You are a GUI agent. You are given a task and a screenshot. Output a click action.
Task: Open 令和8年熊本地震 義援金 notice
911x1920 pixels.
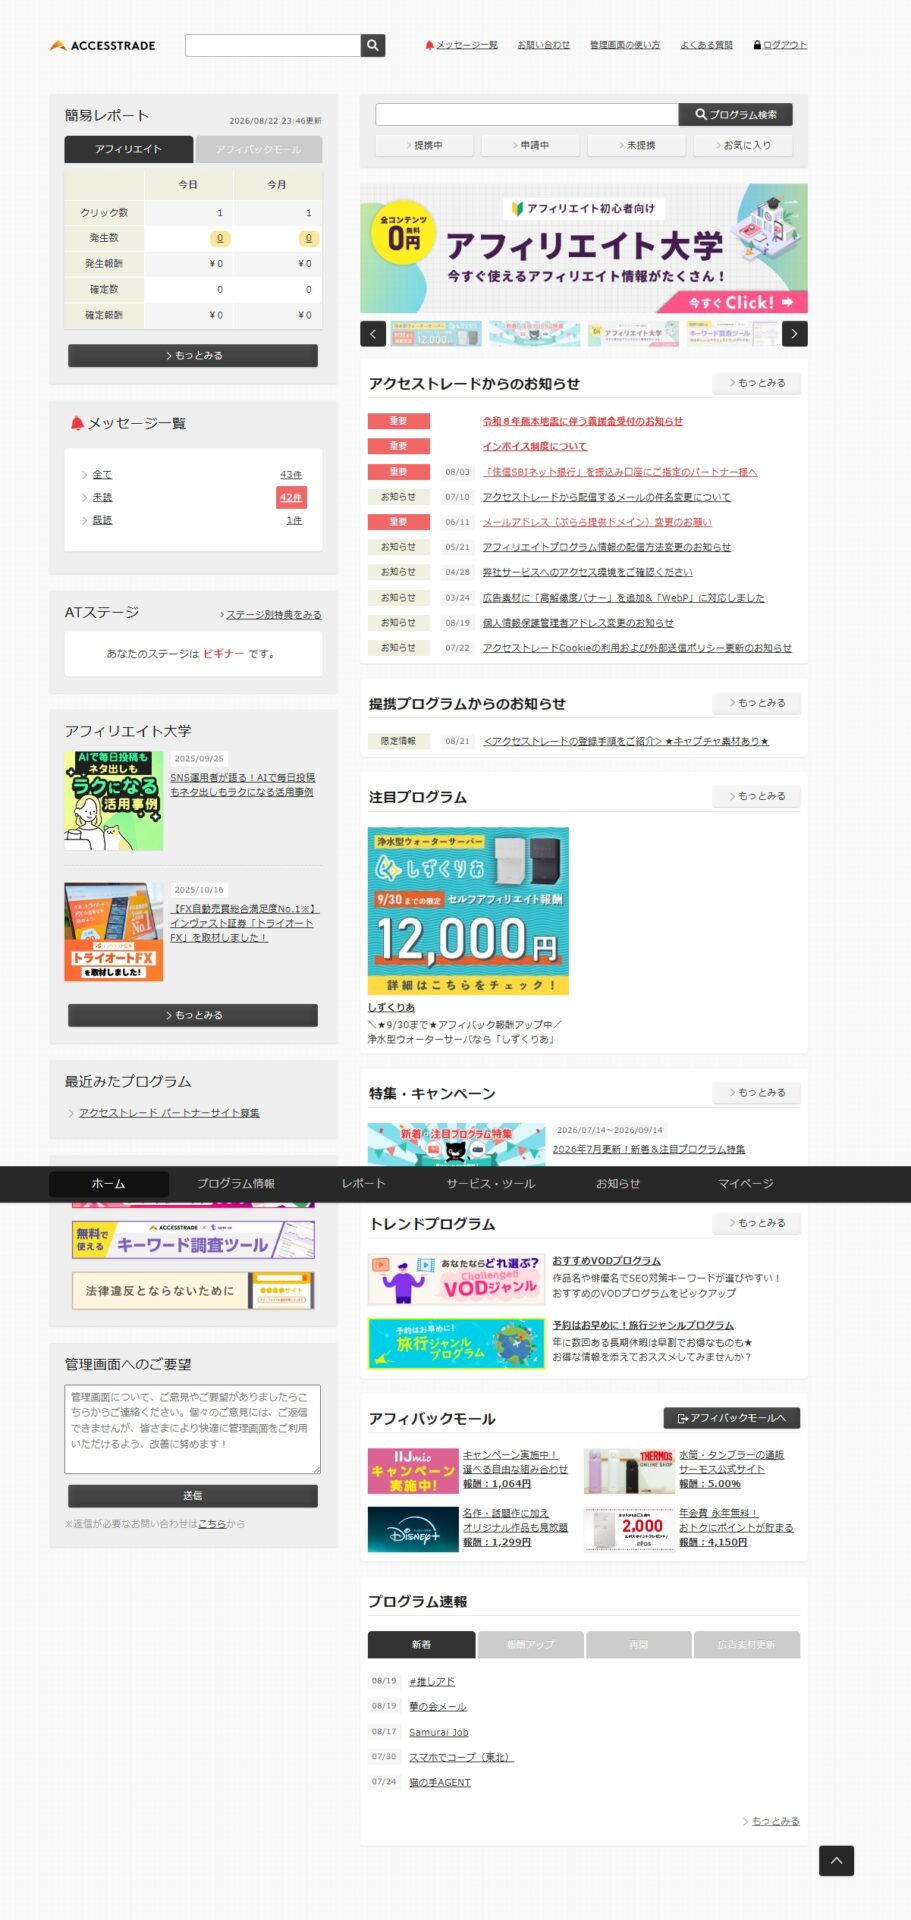(x=583, y=421)
